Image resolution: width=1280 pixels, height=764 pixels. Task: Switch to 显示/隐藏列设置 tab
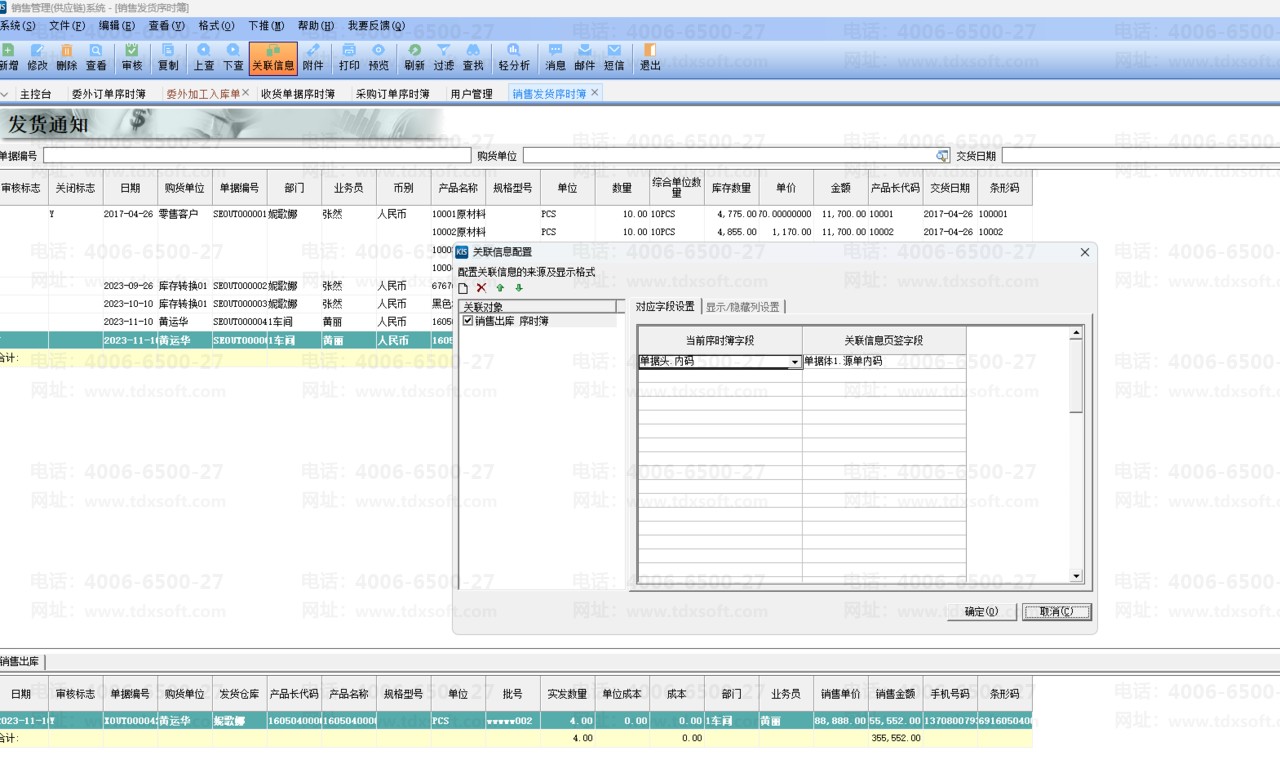pos(743,307)
